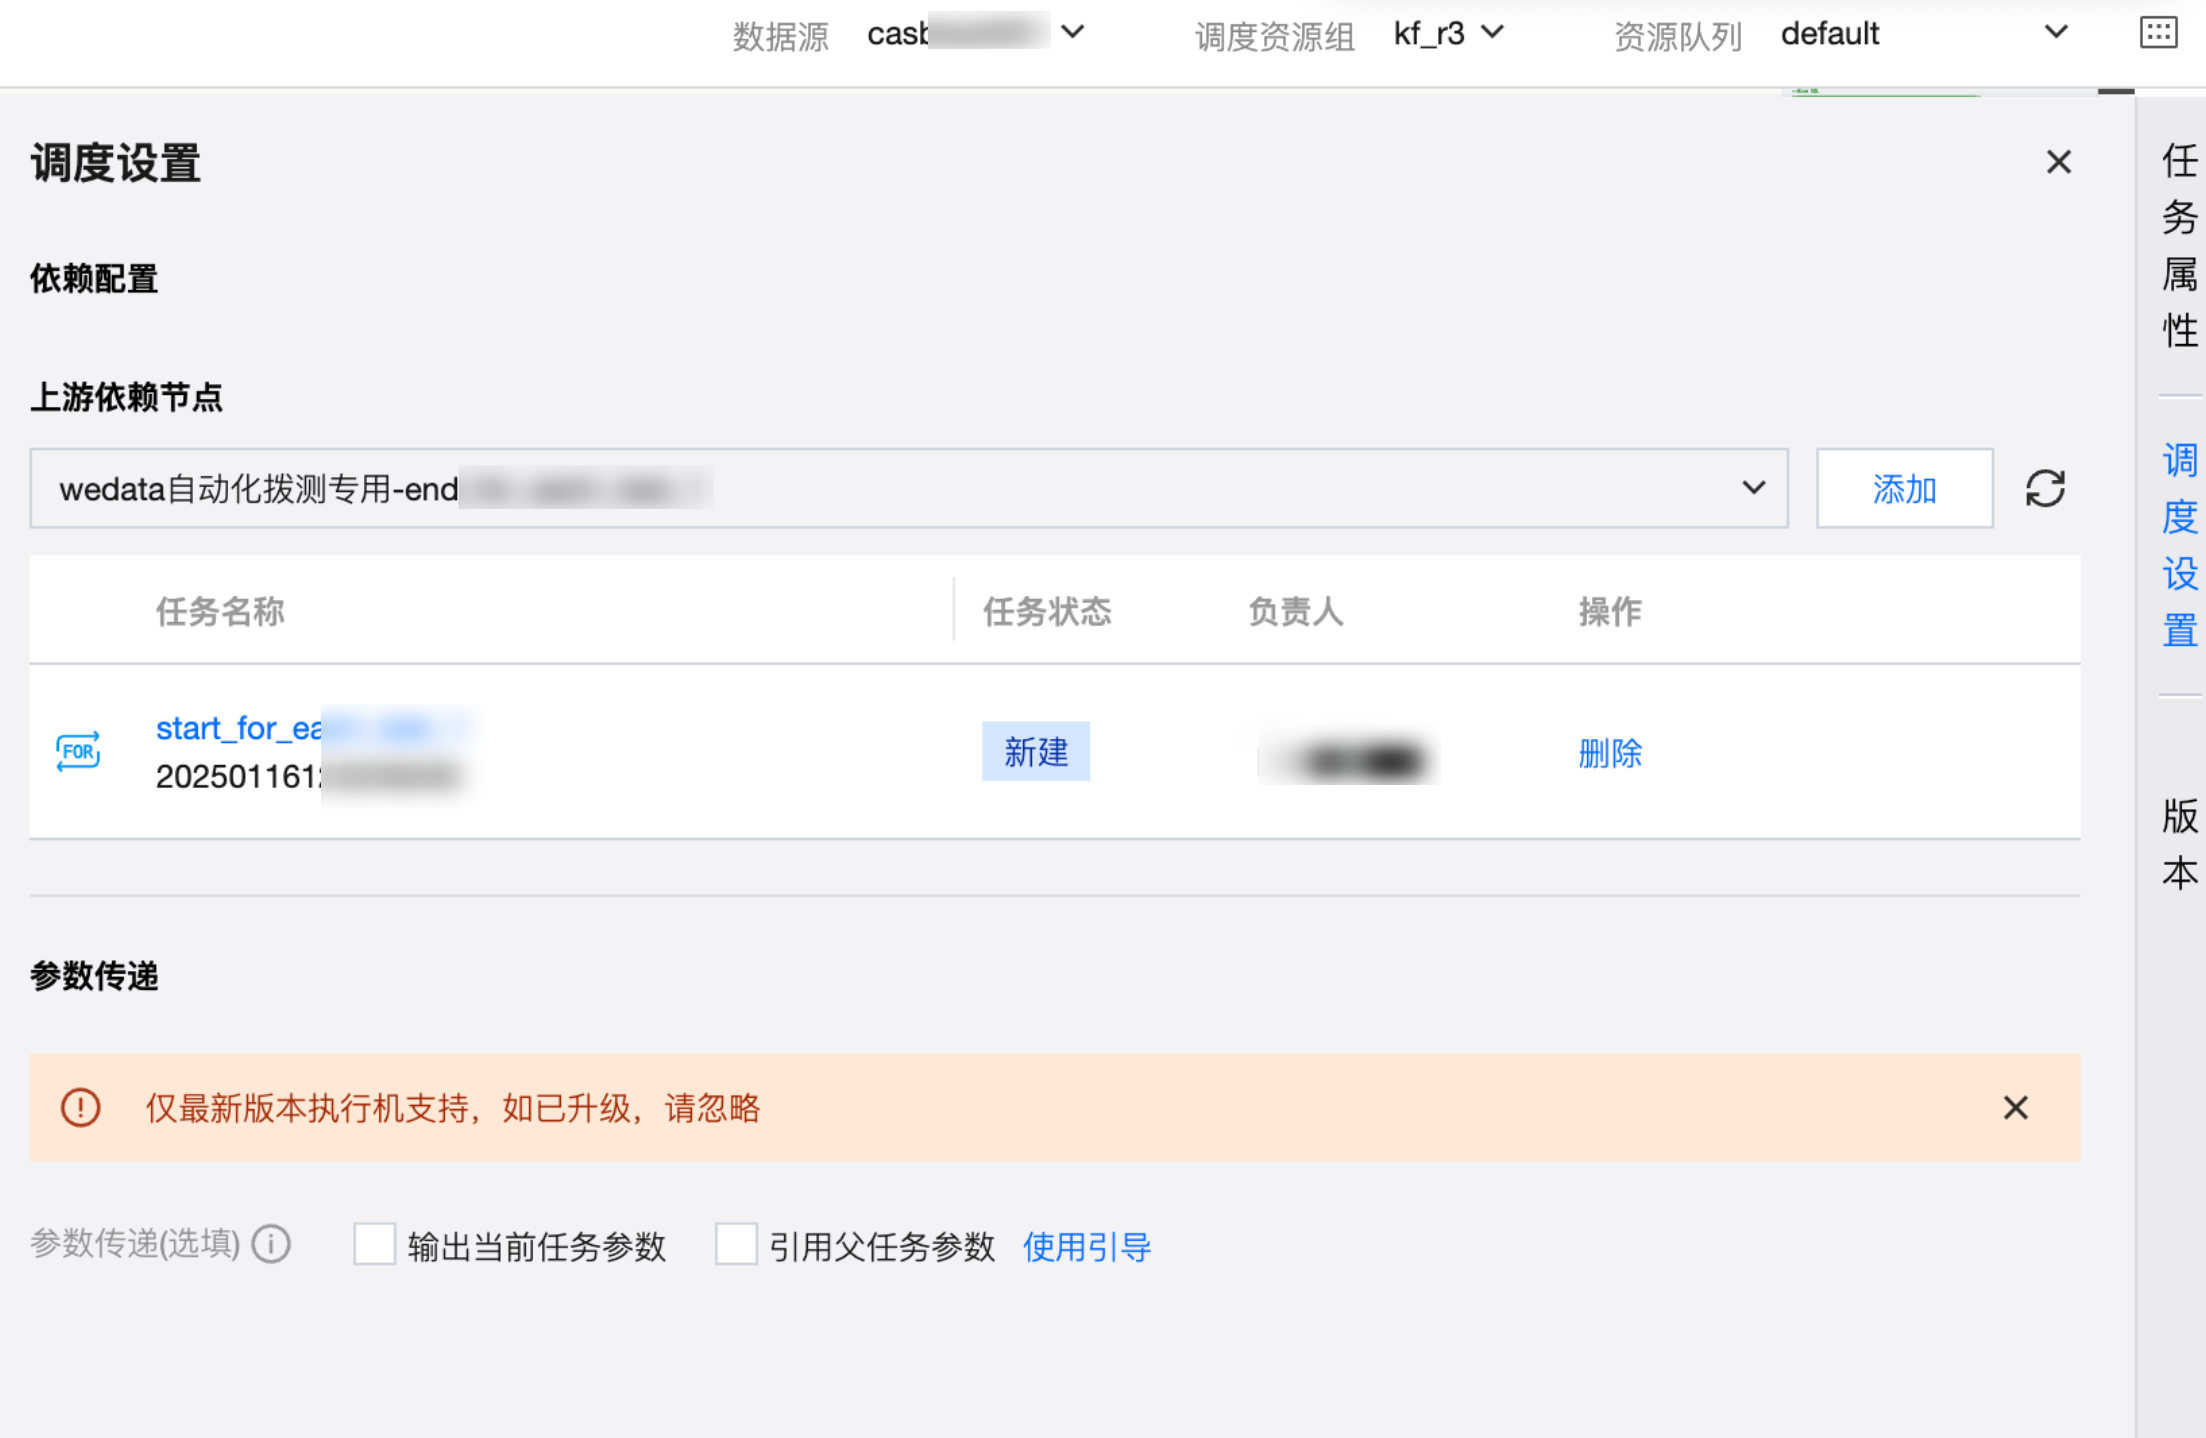Click the warning exclamation icon in banner
This screenshot has height=1438, width=2206.
tap(80, 1108)
